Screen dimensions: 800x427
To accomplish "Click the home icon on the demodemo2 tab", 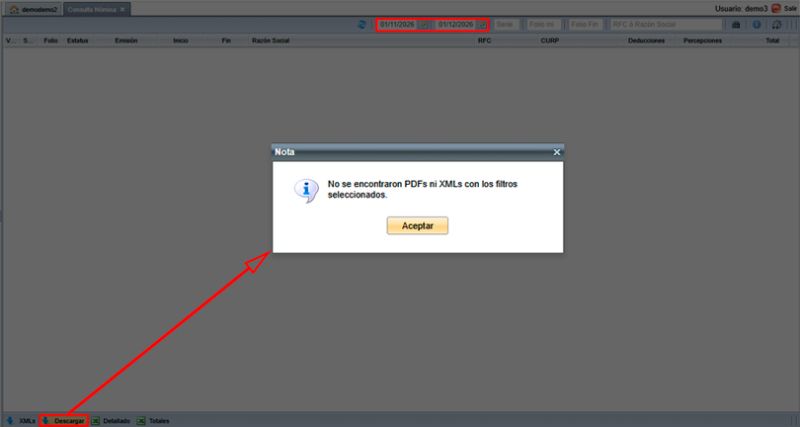I will (x=14, y=10).
